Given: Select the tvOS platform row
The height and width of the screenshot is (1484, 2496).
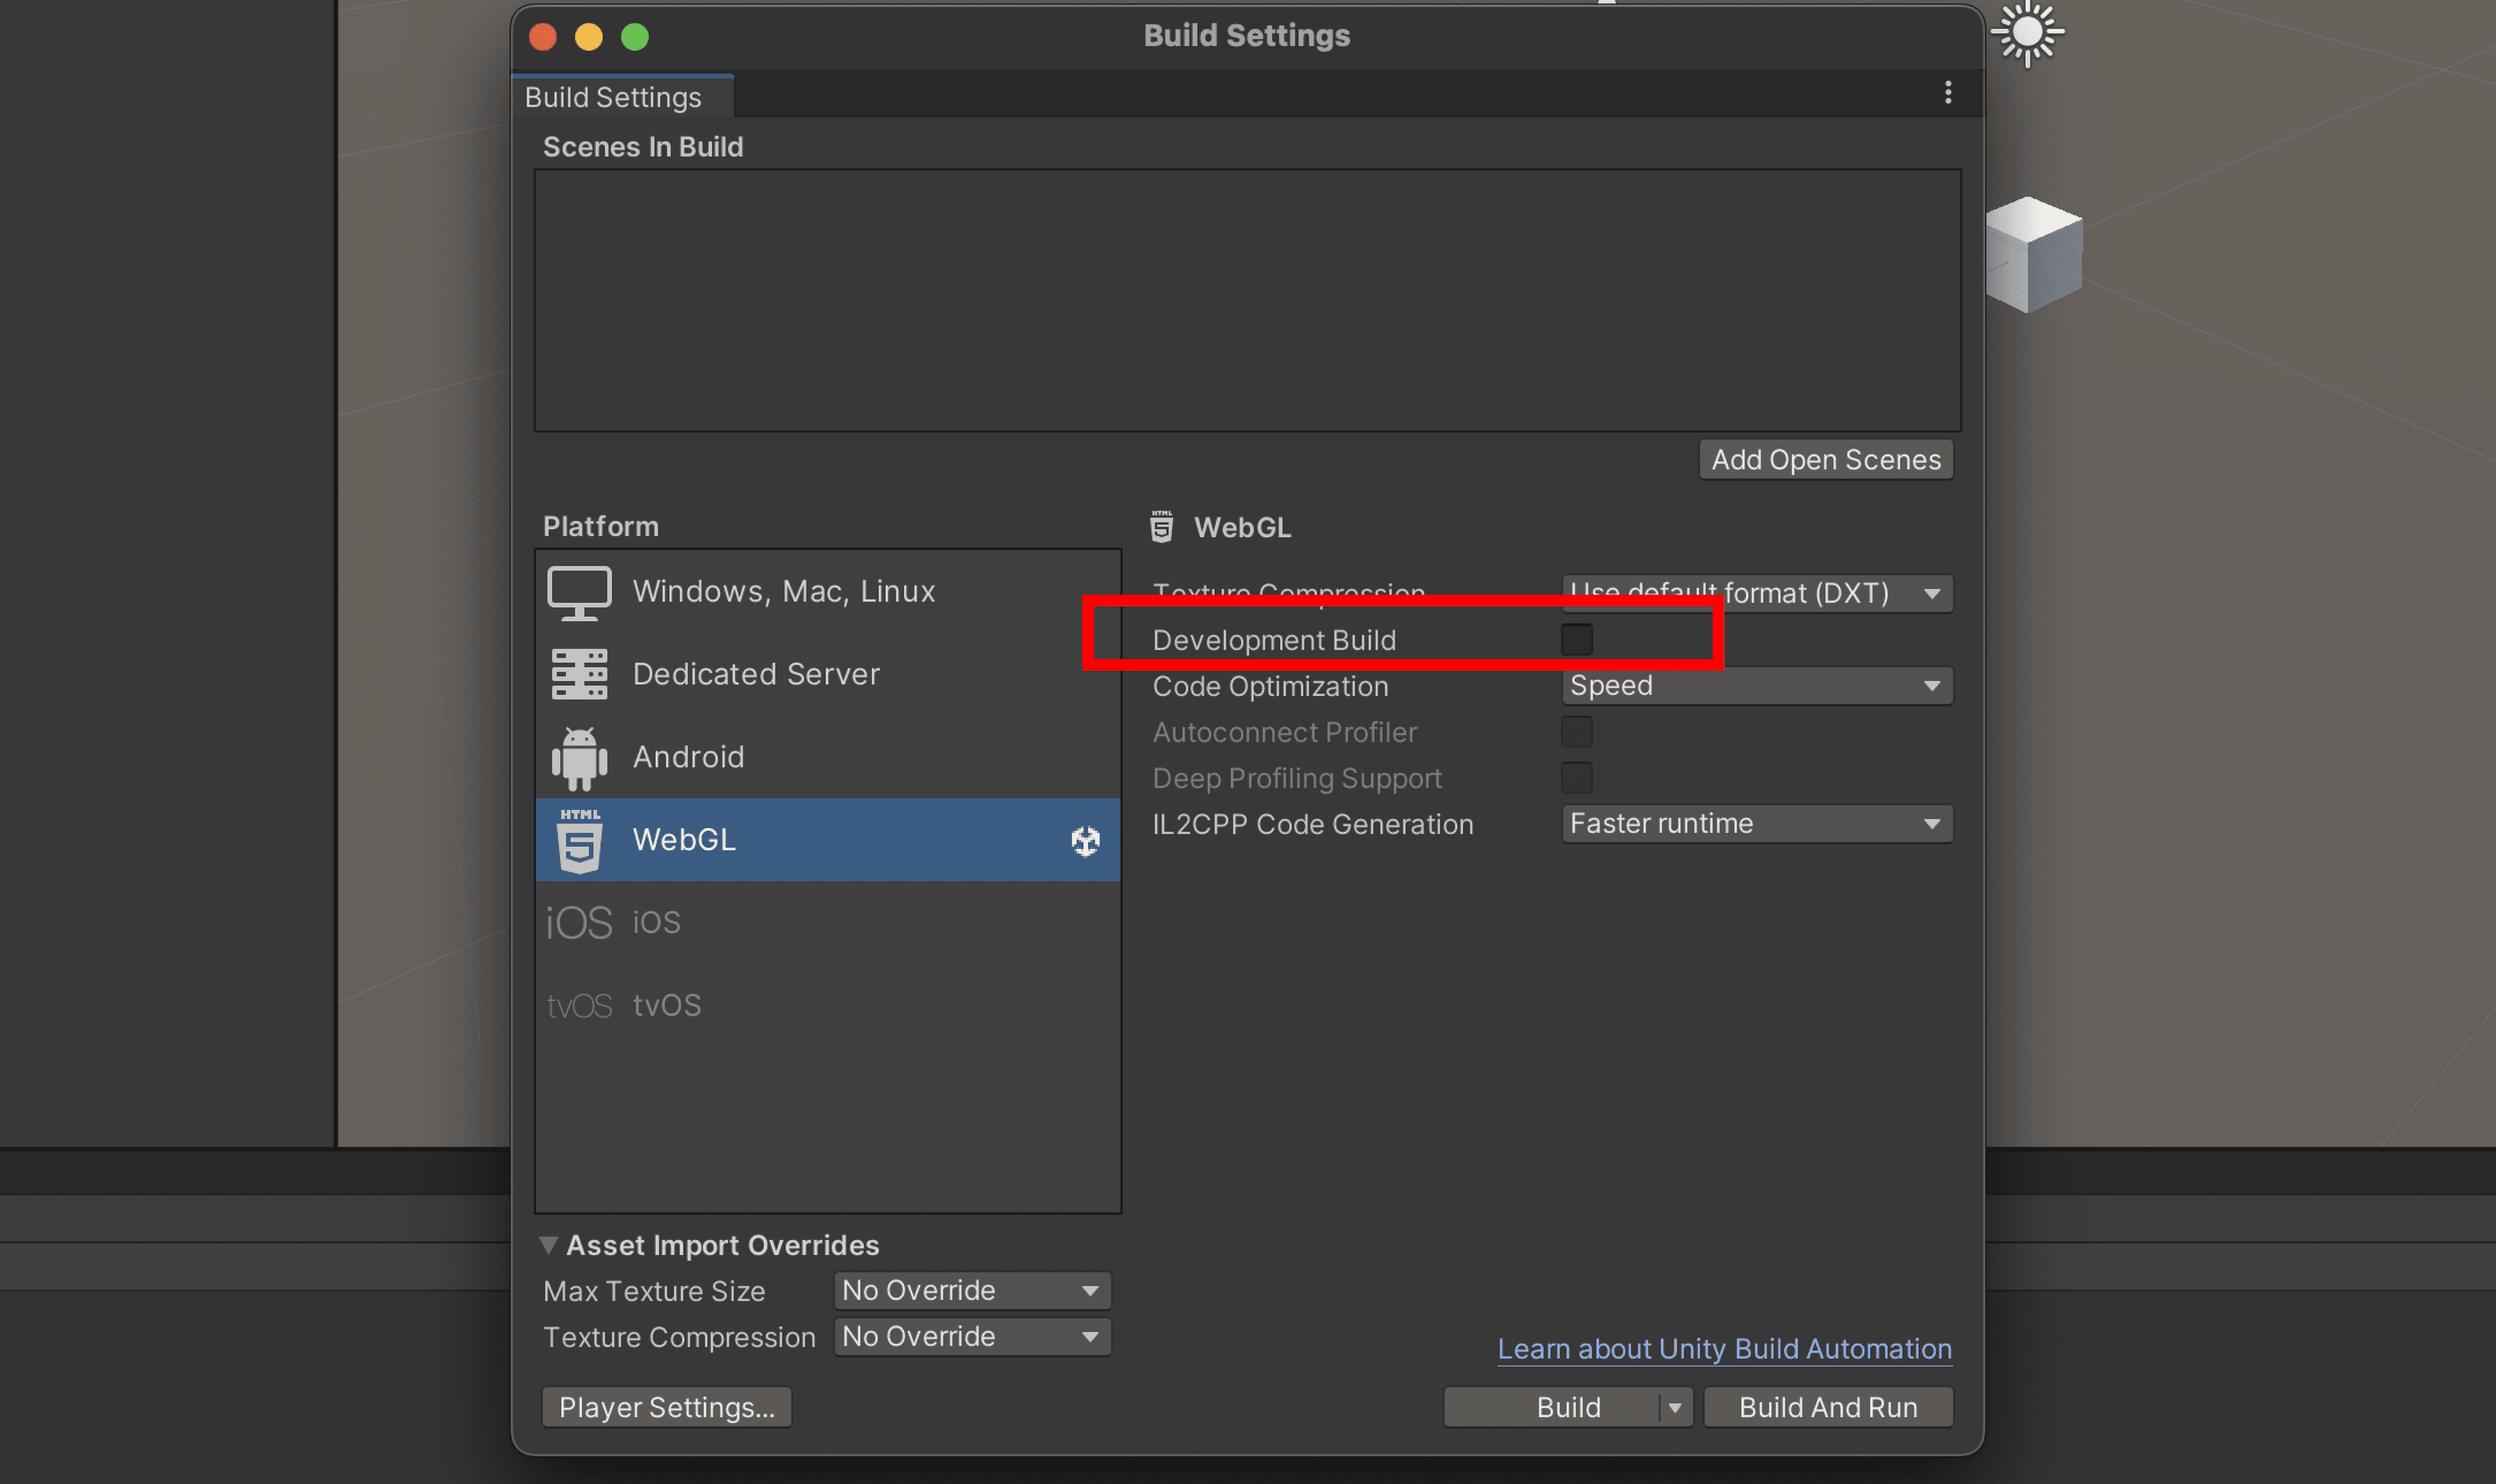Looking at the screenshot, I should click(x=828, y=1005).
